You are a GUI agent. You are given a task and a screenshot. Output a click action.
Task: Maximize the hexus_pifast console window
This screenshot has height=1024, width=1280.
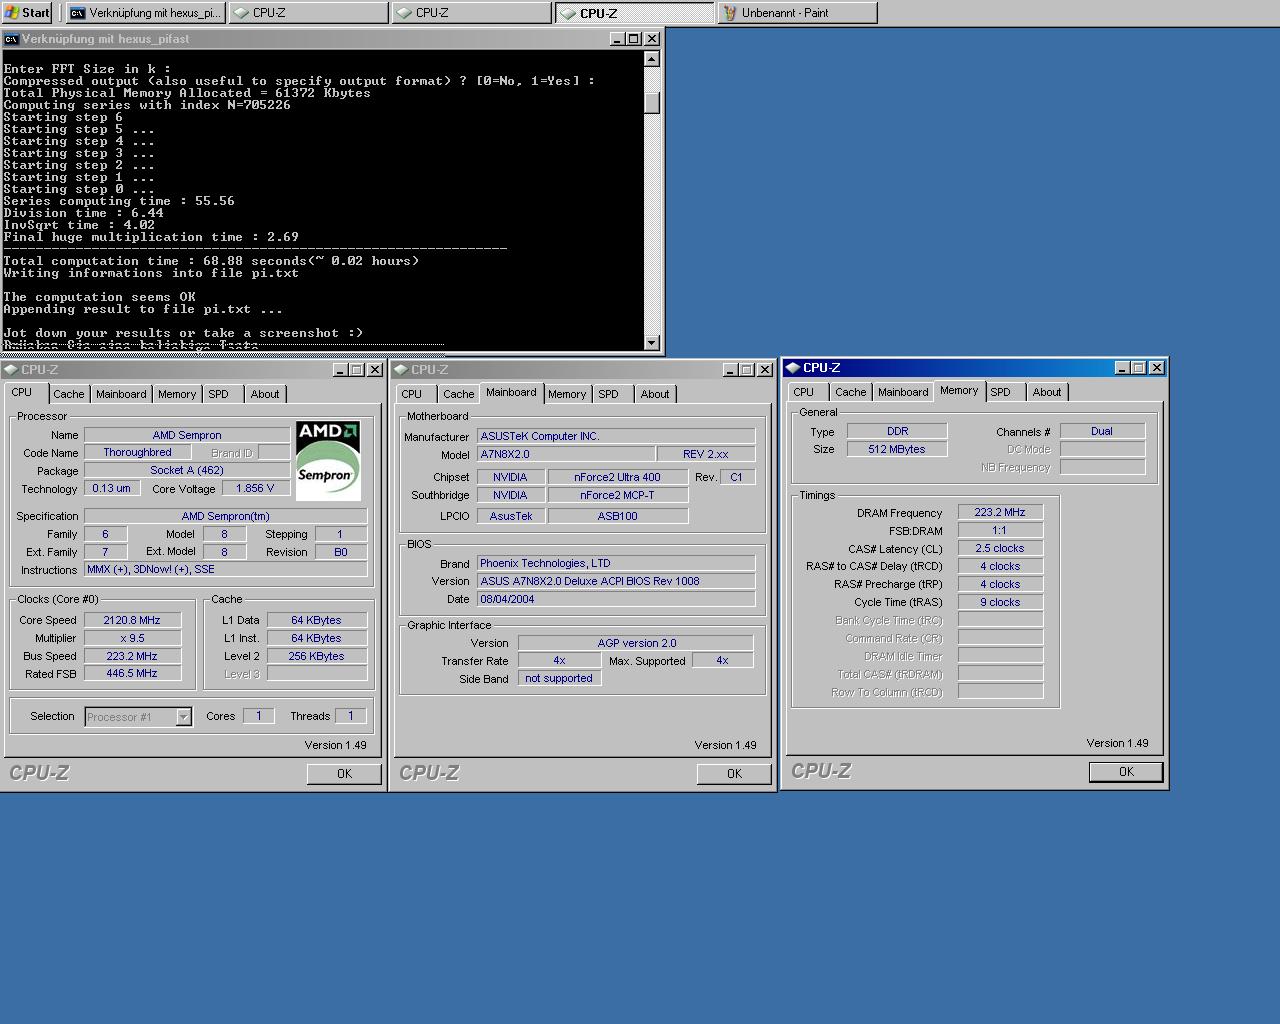pyautogui.click(x=634, y=39)
